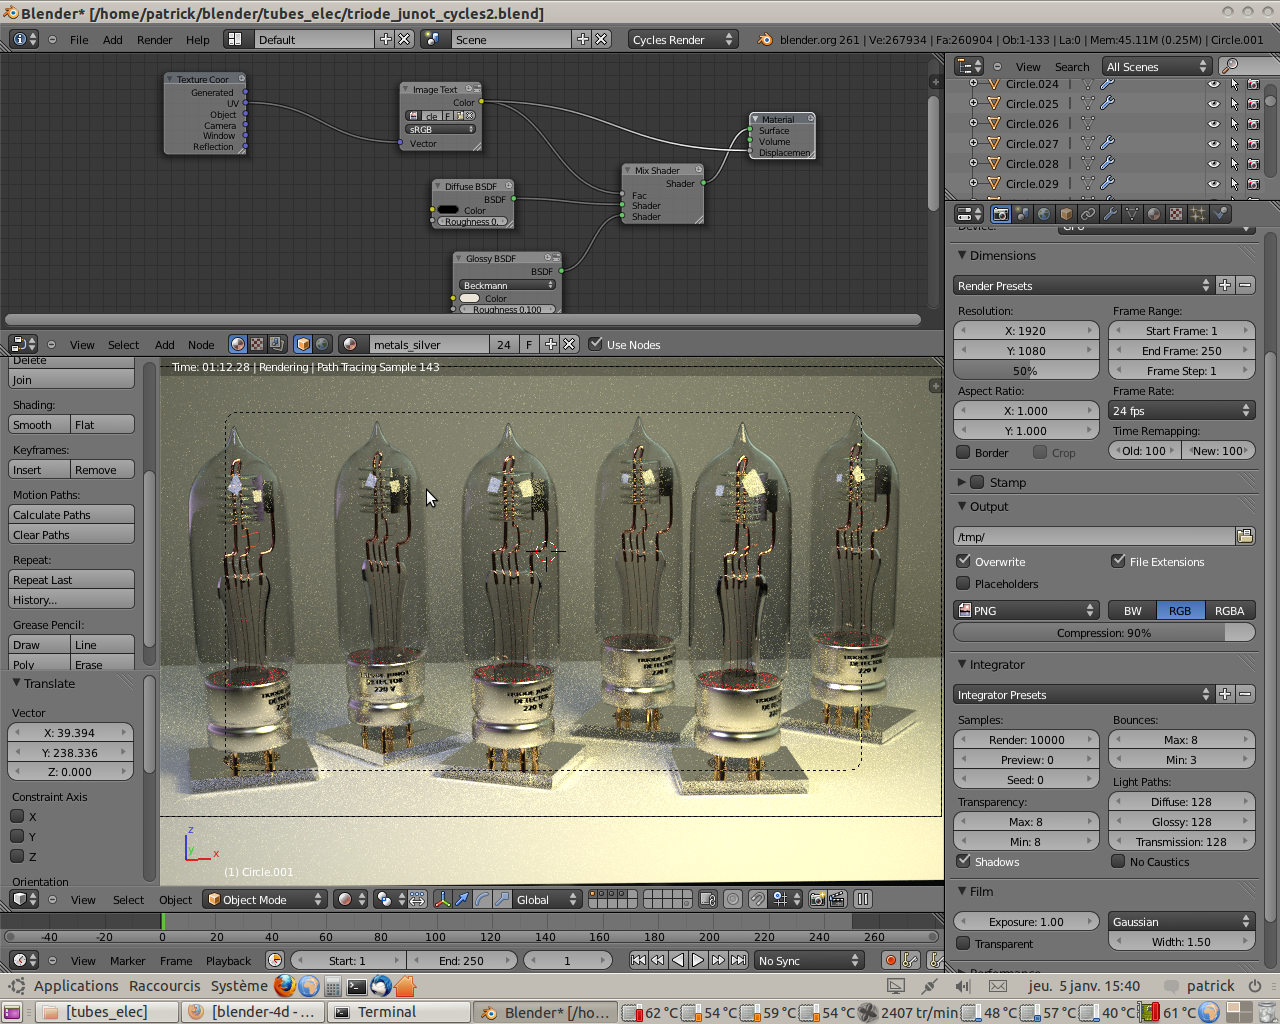The height and width of the screenshot is (1024, 1280).
Task: Toggle the Use Nodes checkbox
Action: (595, 344)
